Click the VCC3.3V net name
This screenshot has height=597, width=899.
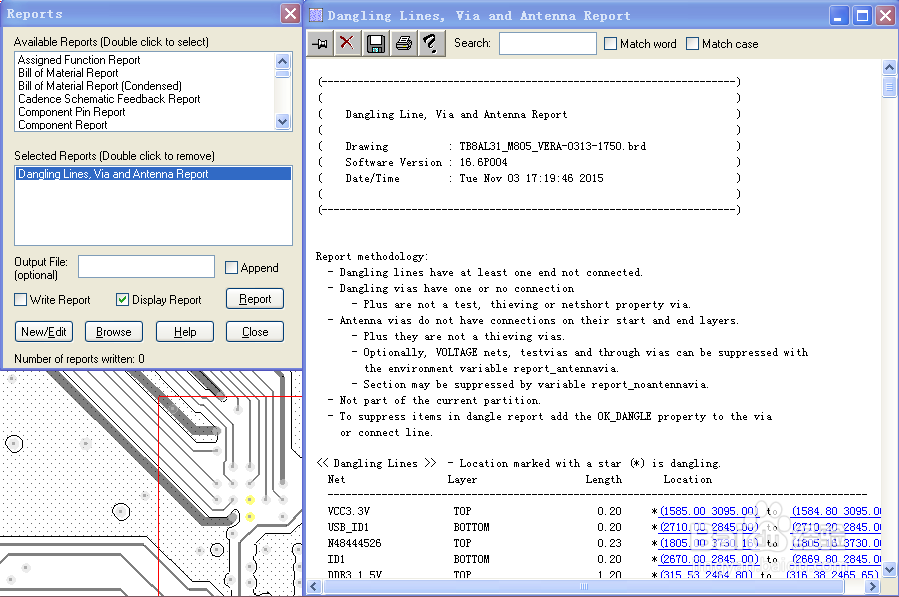pos(349,511)
